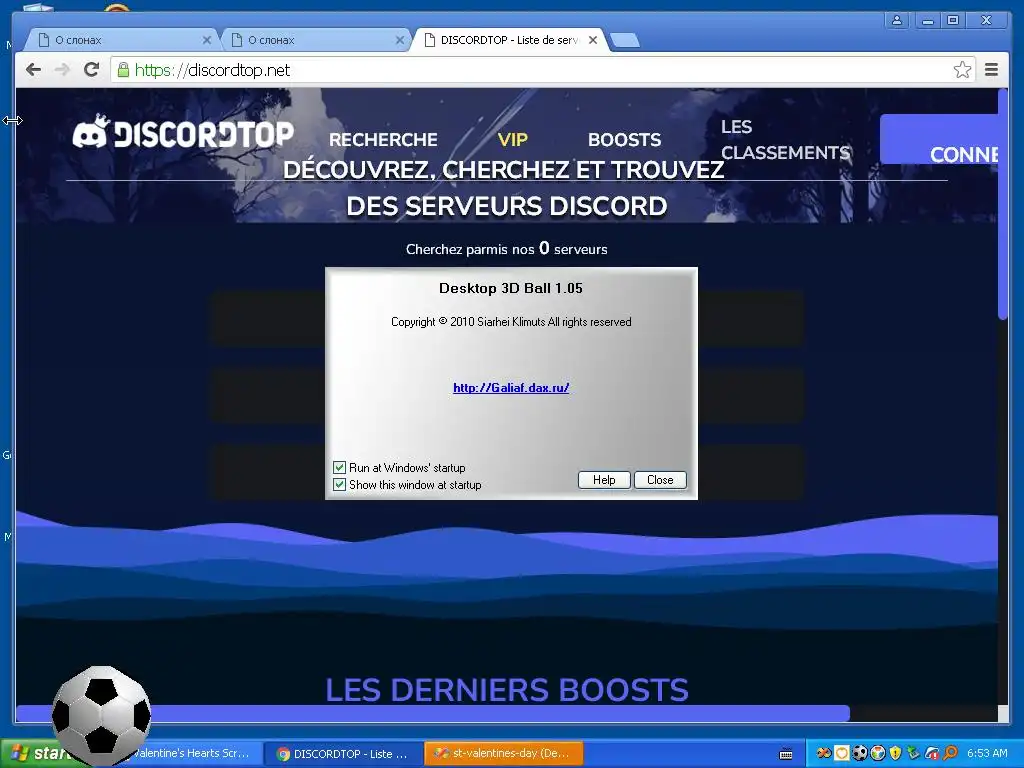Click the page vertical scrollbar thumb
Image resolution: width=1024 pixels, height=768 pixels.
coord(1003,204)
